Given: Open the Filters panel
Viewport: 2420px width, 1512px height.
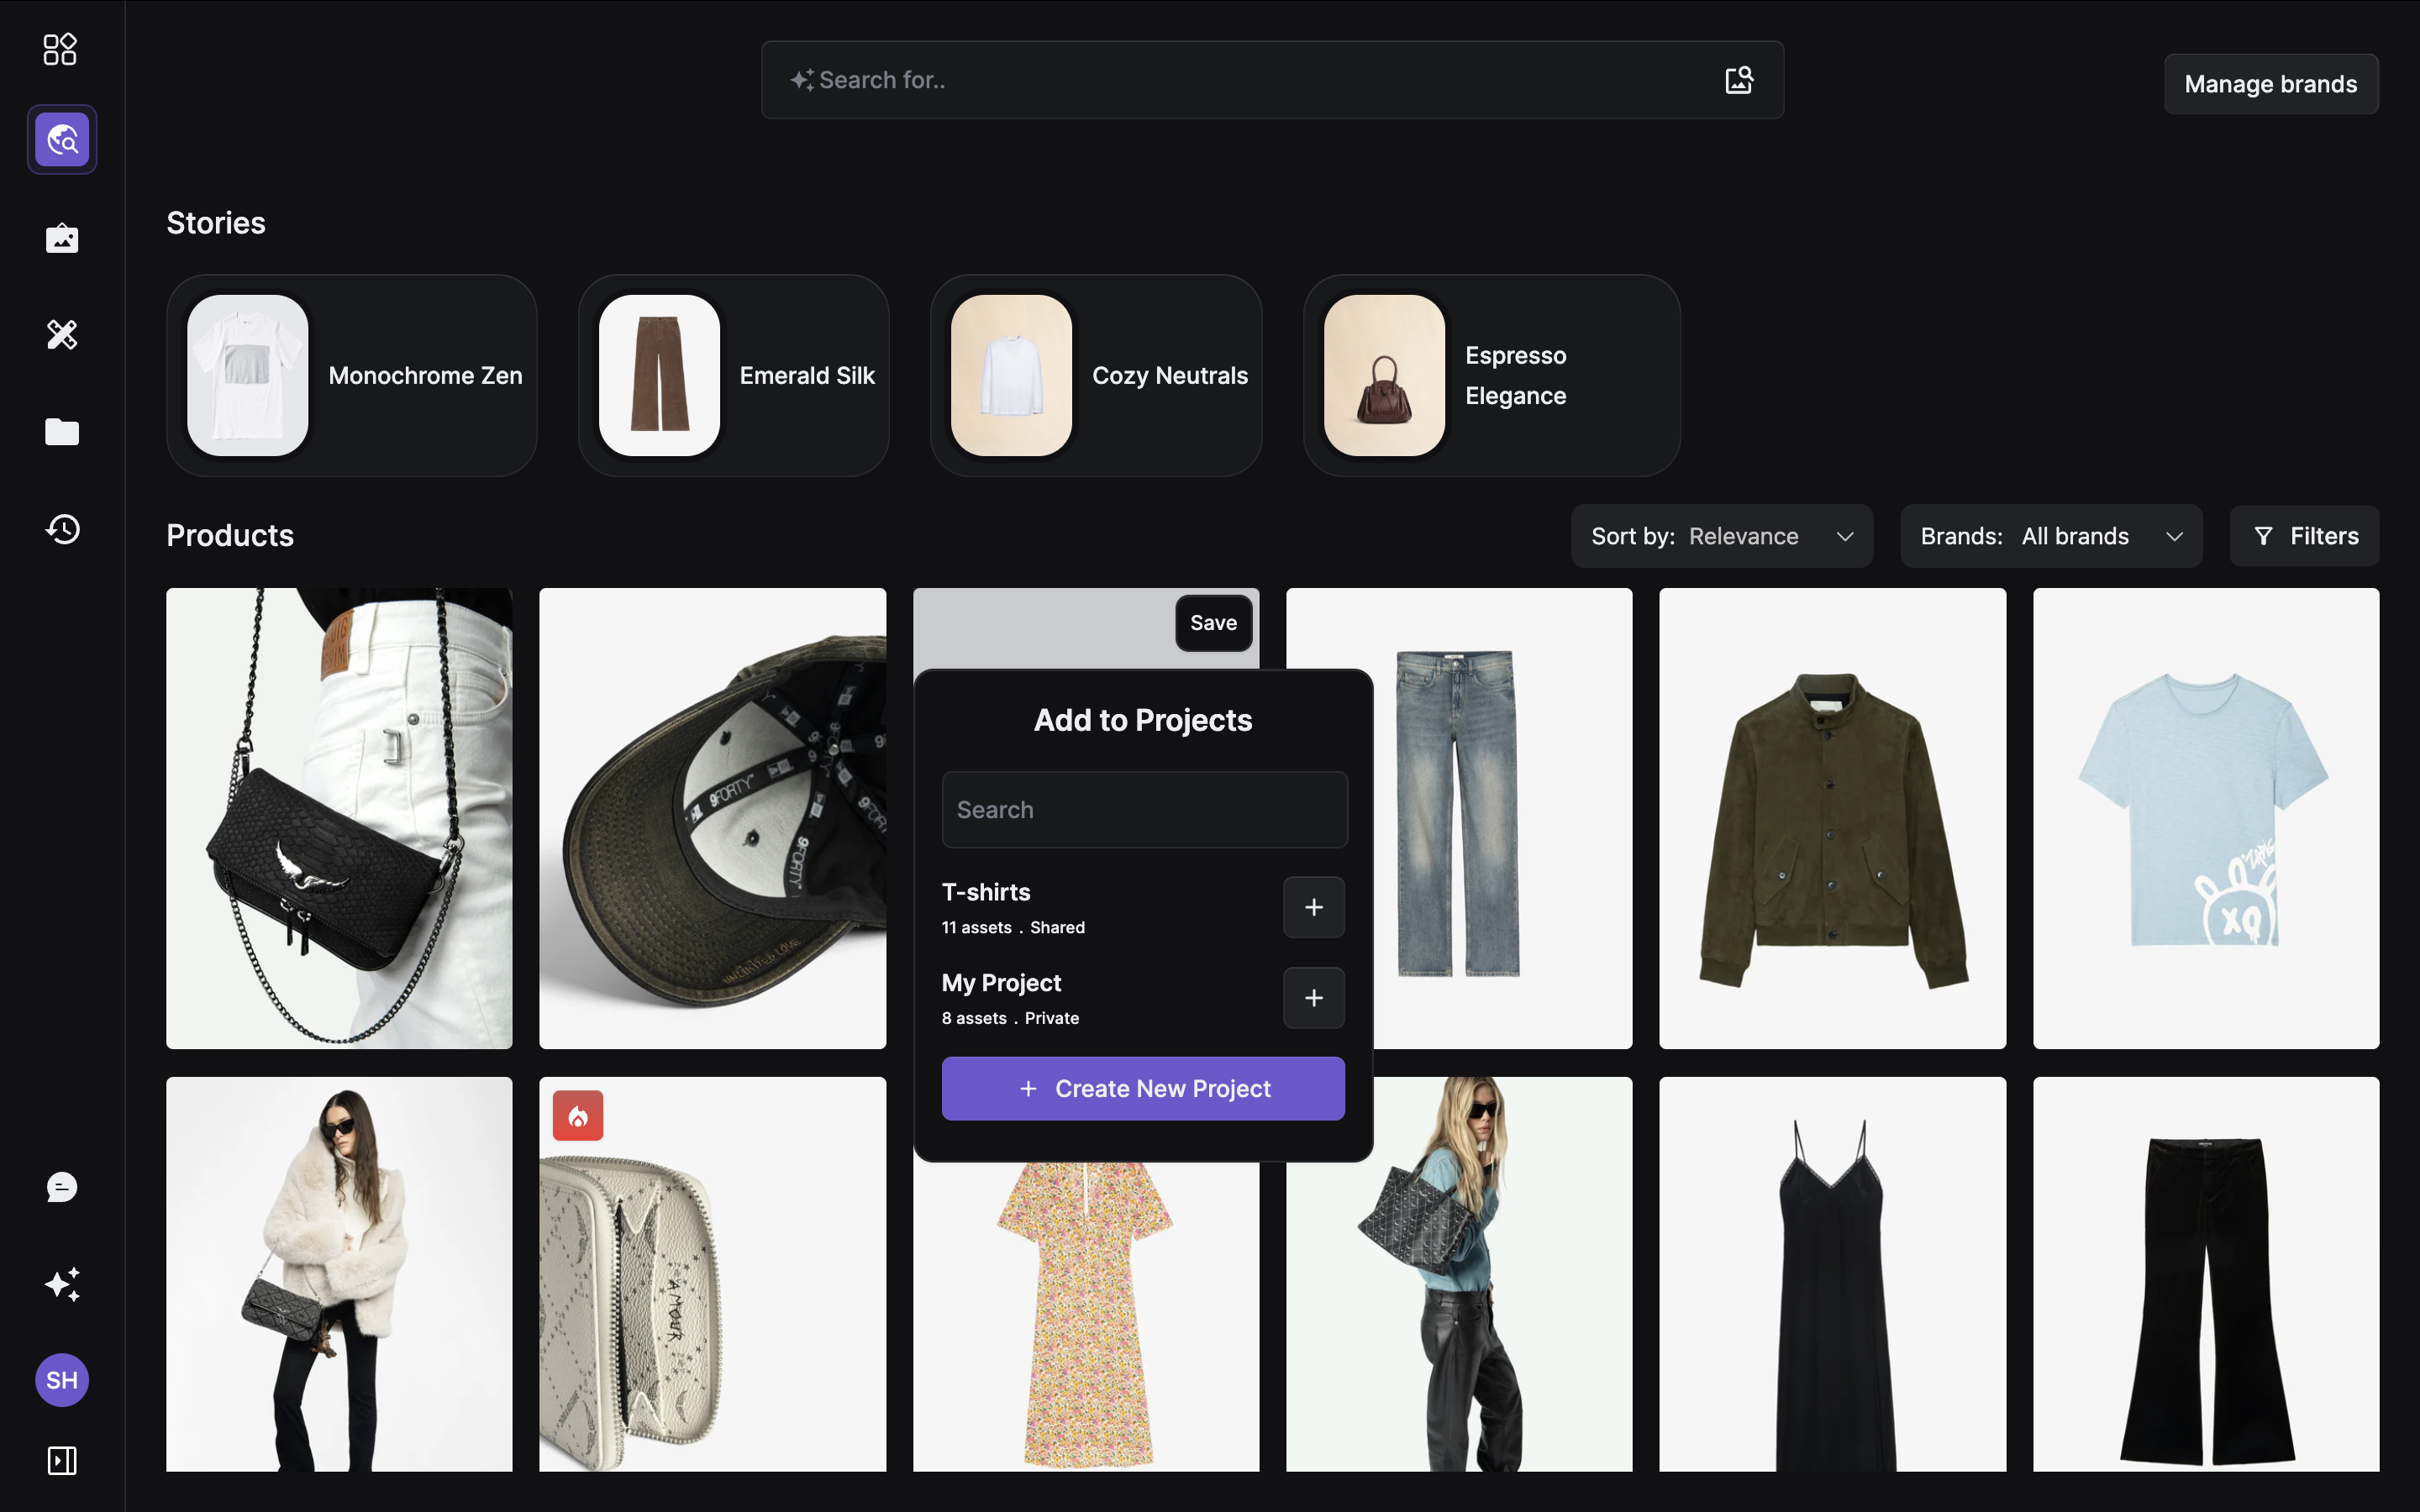Looking at the screenshot, I should tap(2304, 537).
